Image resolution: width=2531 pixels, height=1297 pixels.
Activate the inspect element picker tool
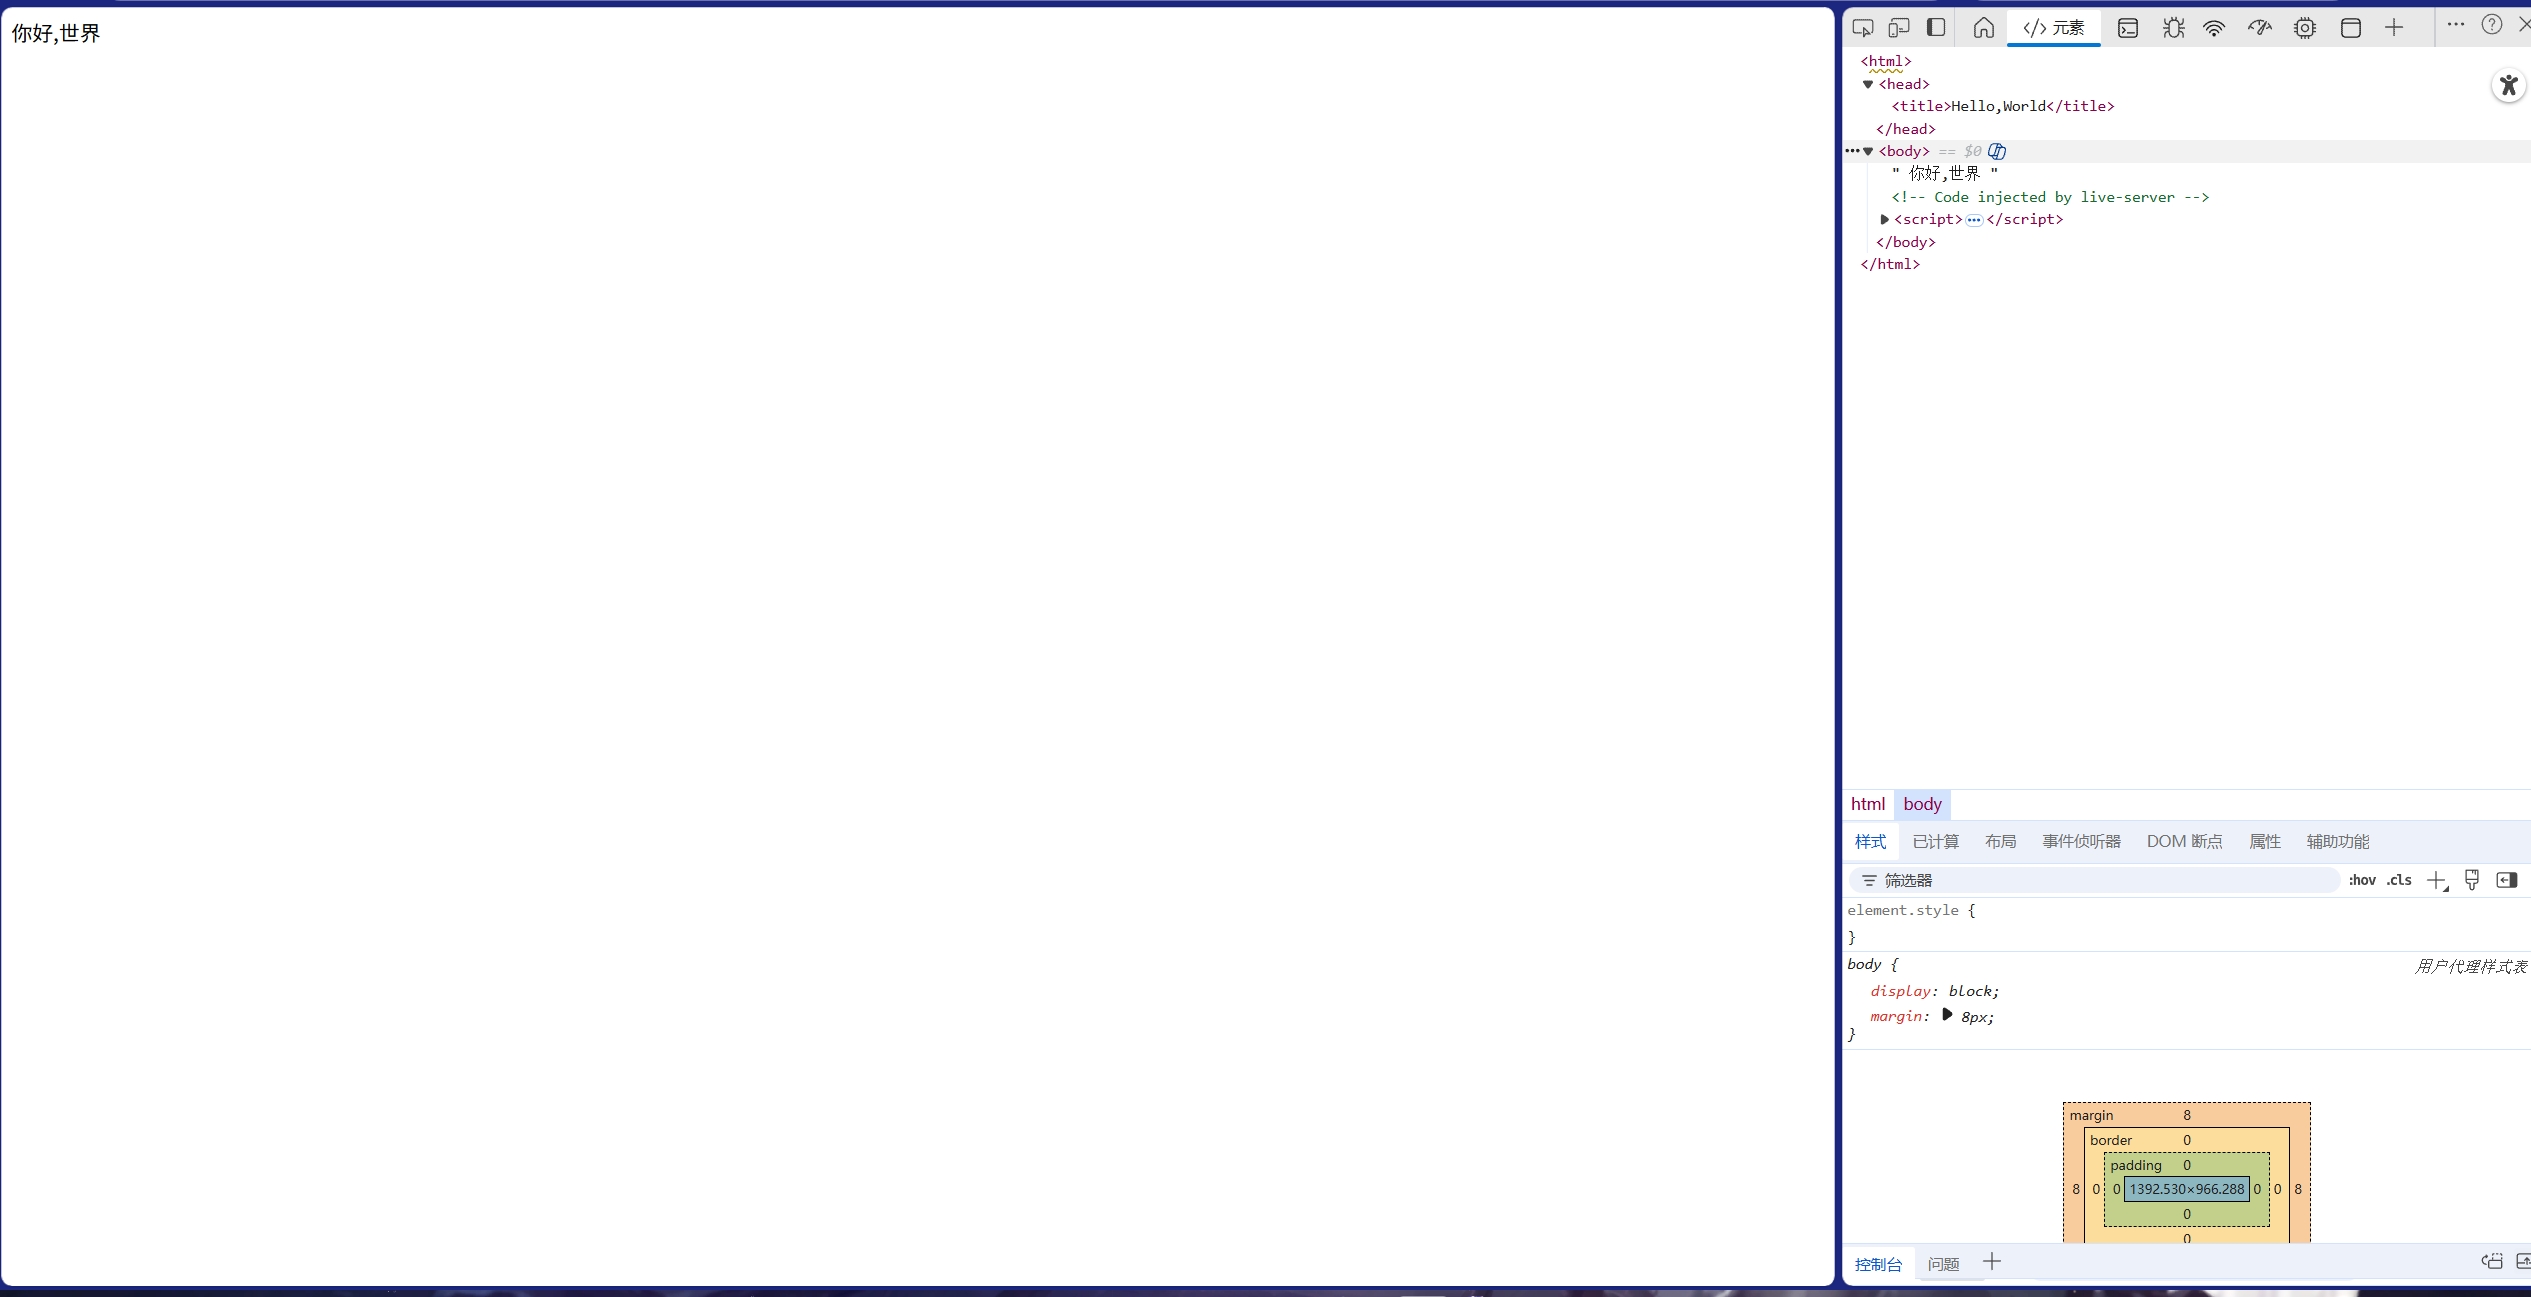point(1862,28)
